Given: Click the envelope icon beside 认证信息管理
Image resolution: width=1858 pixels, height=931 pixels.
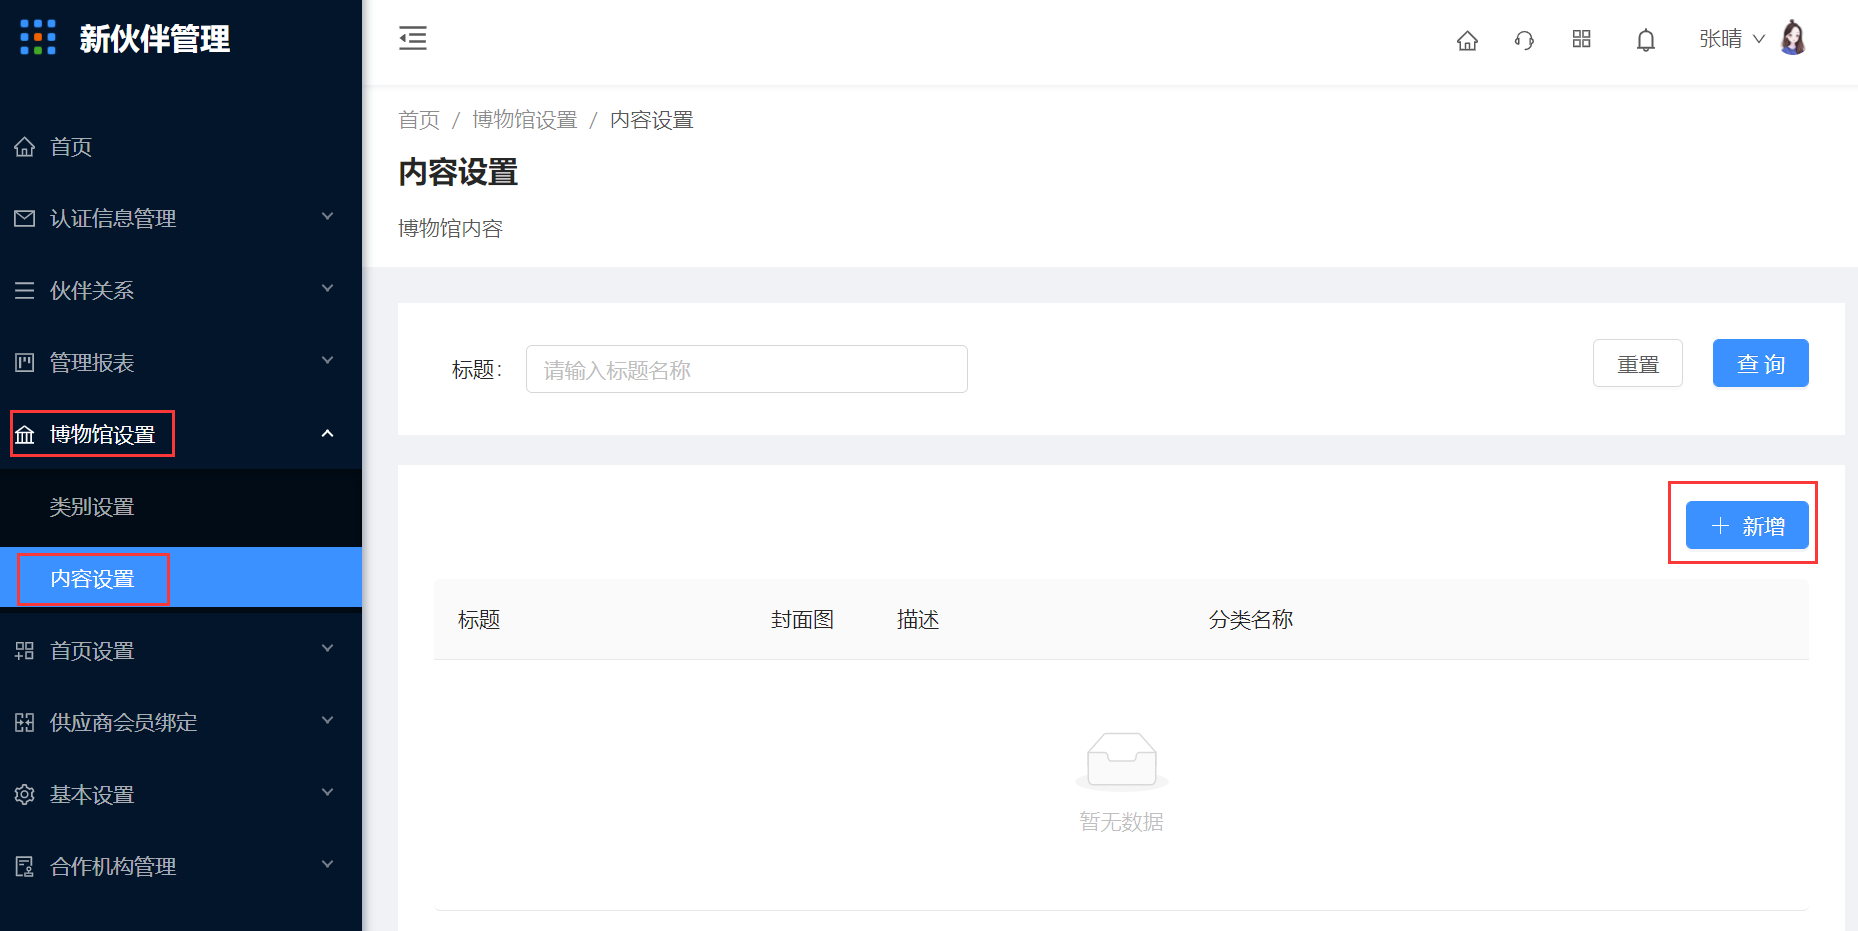Looking at the screenshot, I should pos(25,219).
